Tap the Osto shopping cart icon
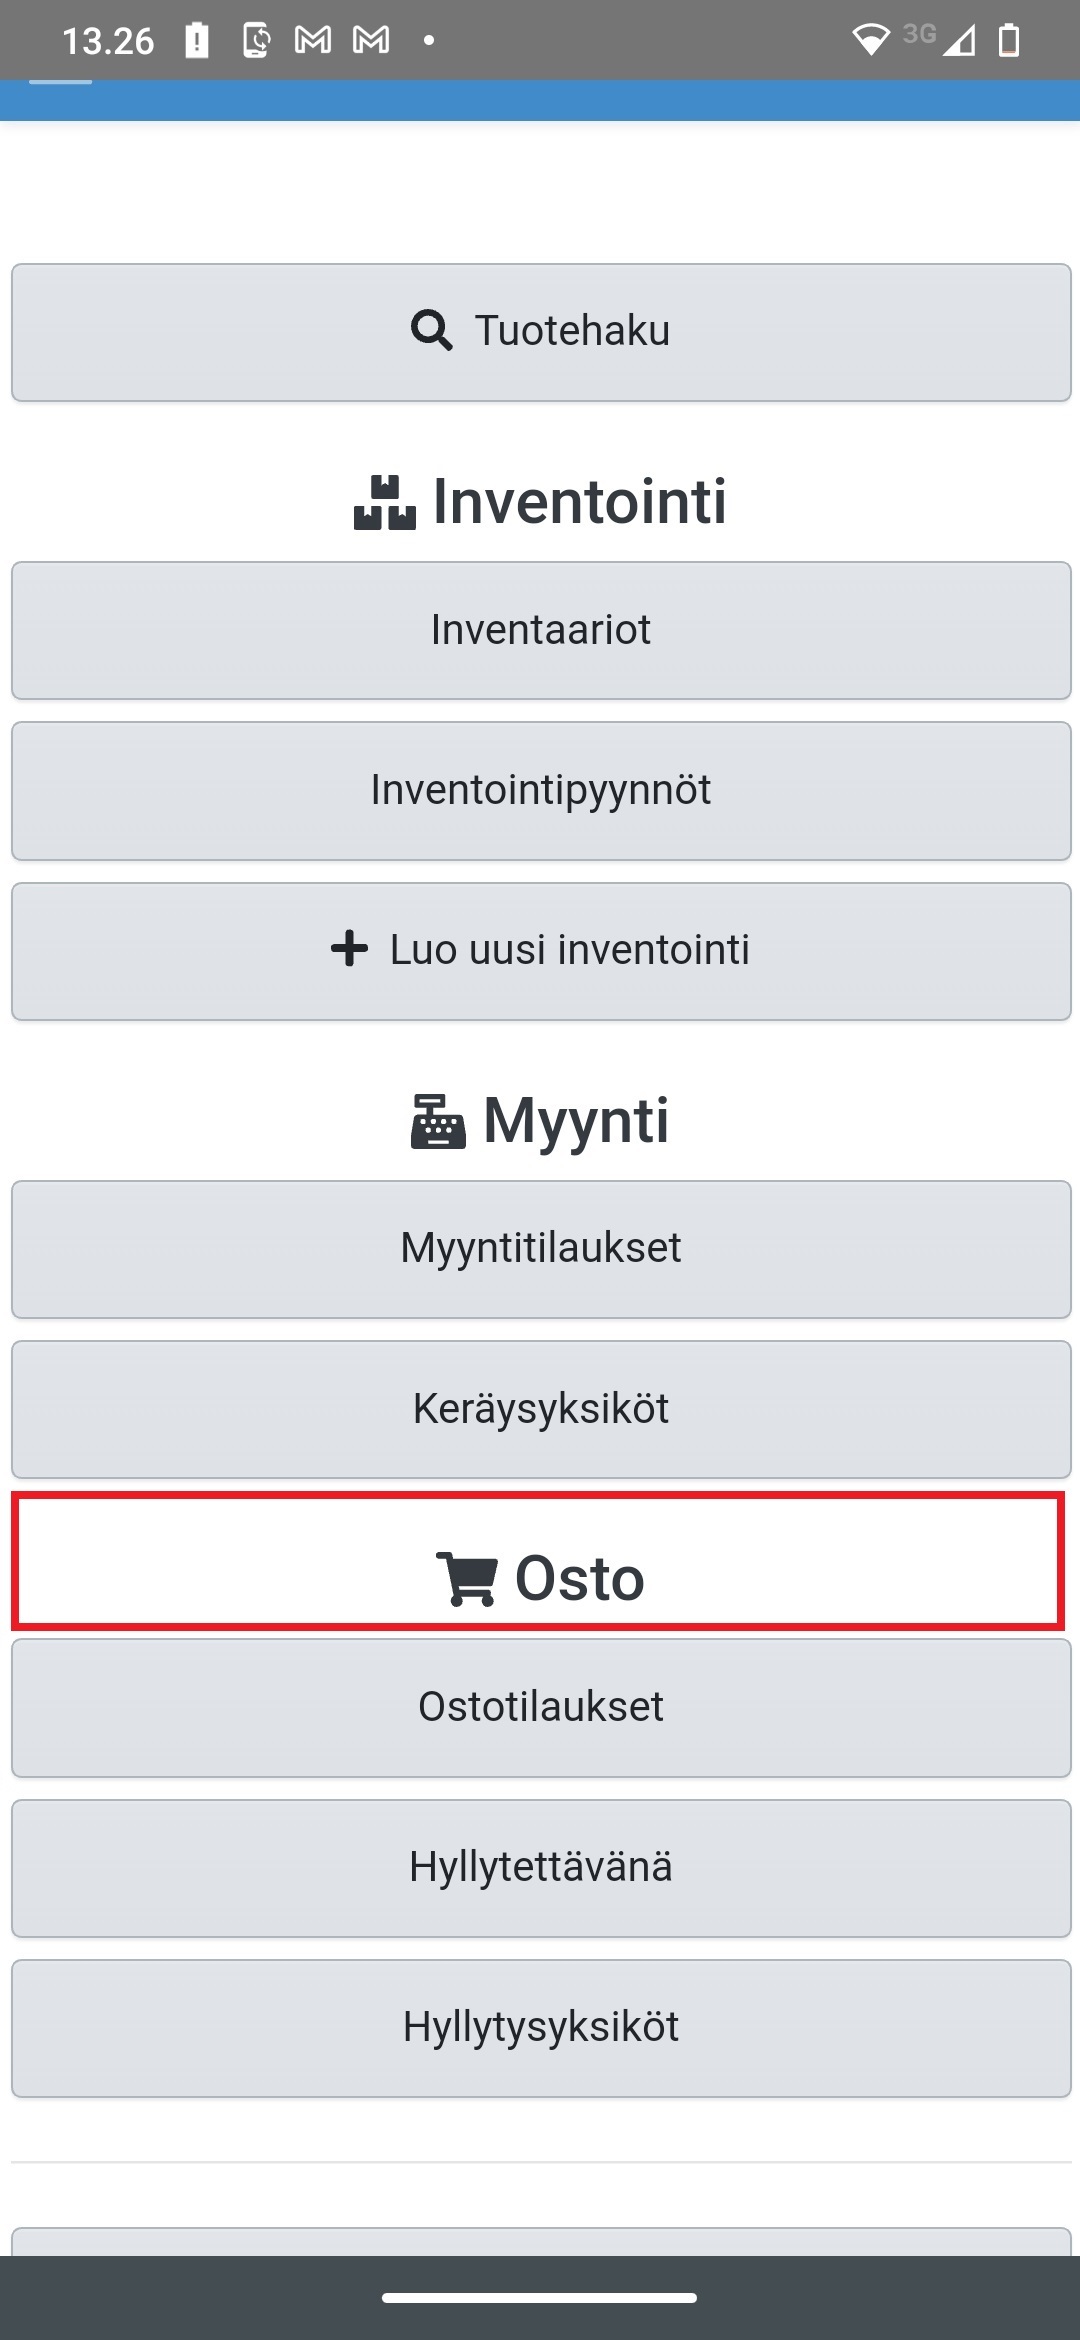Viewport: 1080px width, 2340px height. pos(466,1579)
